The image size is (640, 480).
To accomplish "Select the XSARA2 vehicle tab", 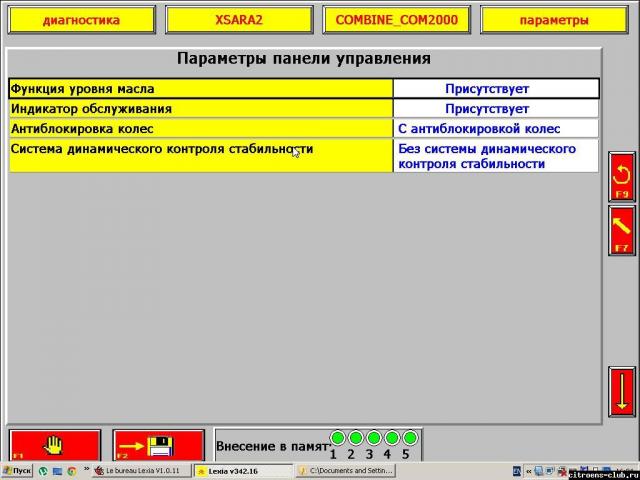I will [x=239, y=20].
